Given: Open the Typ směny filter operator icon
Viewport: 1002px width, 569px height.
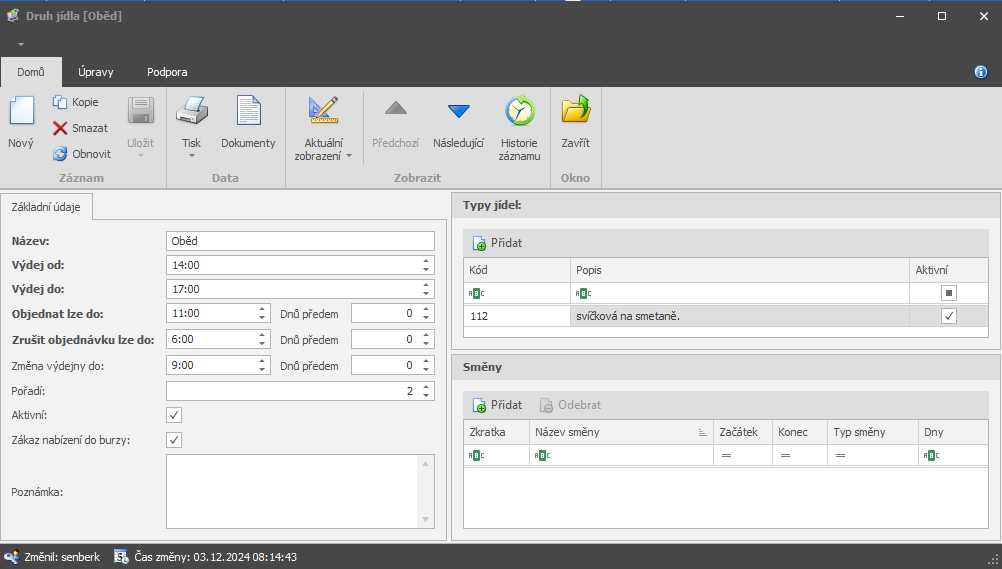Looking at the screenshot, I should pos(840,455).
